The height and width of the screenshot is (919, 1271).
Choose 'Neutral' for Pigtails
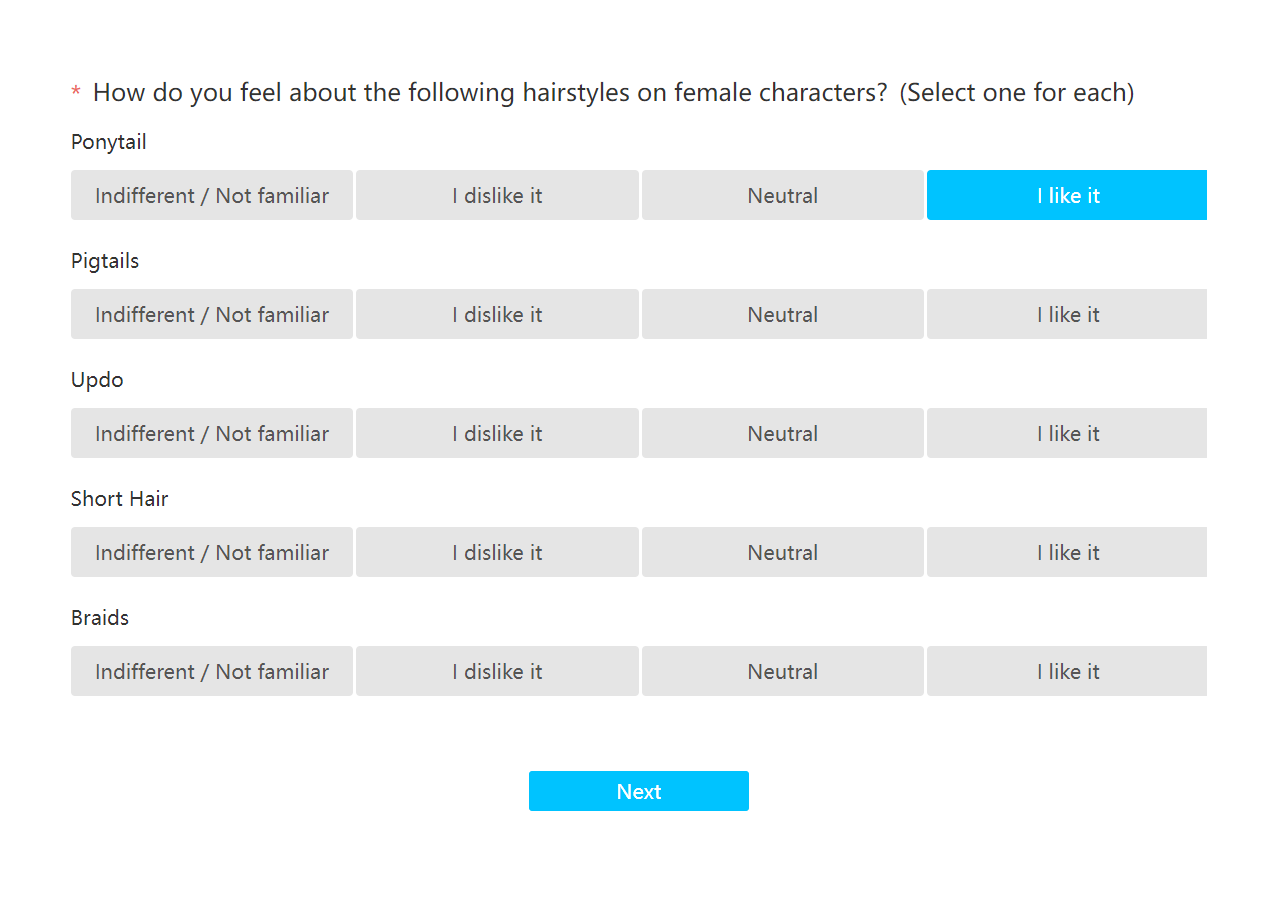click(783, 314)
